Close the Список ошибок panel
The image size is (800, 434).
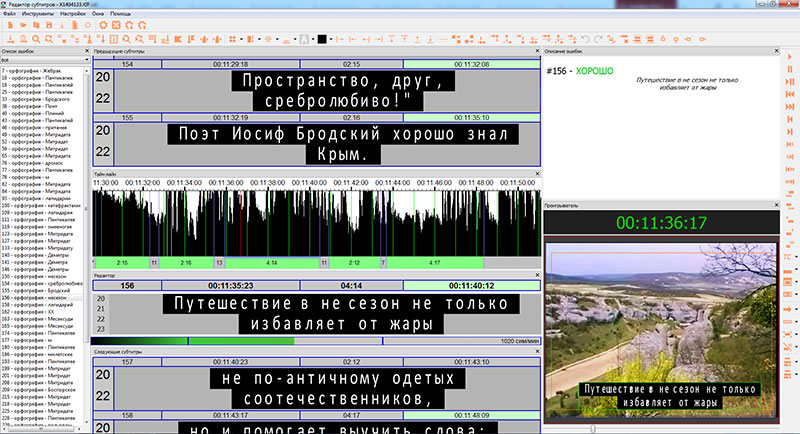[87, 51]
